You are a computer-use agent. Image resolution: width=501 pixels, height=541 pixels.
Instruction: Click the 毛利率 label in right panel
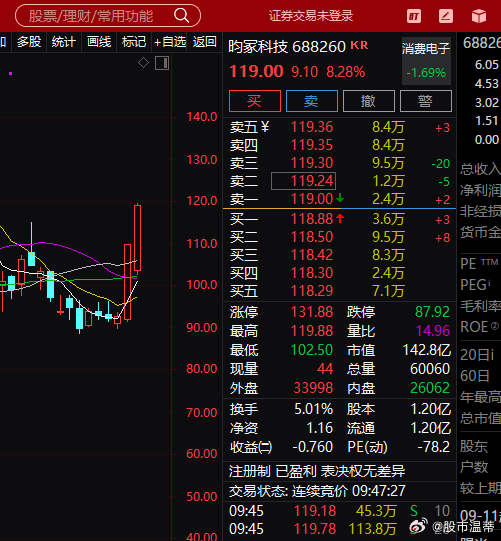coord(481,306)
